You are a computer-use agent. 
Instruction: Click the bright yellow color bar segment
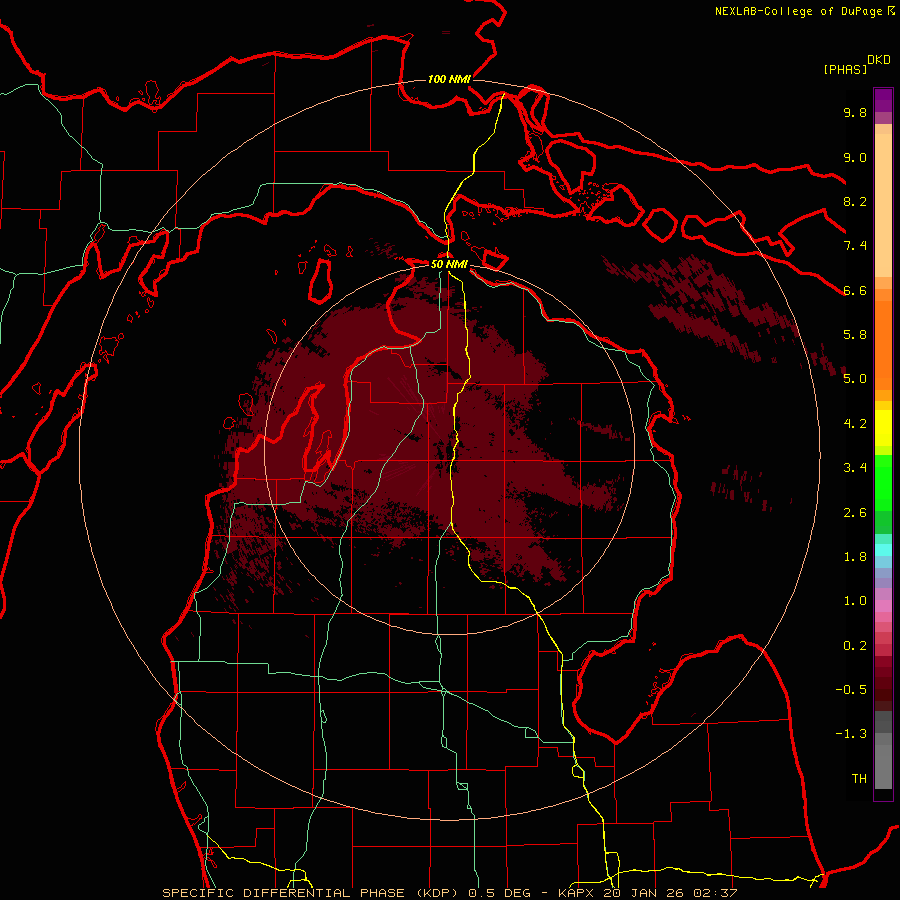coord(883,428)
